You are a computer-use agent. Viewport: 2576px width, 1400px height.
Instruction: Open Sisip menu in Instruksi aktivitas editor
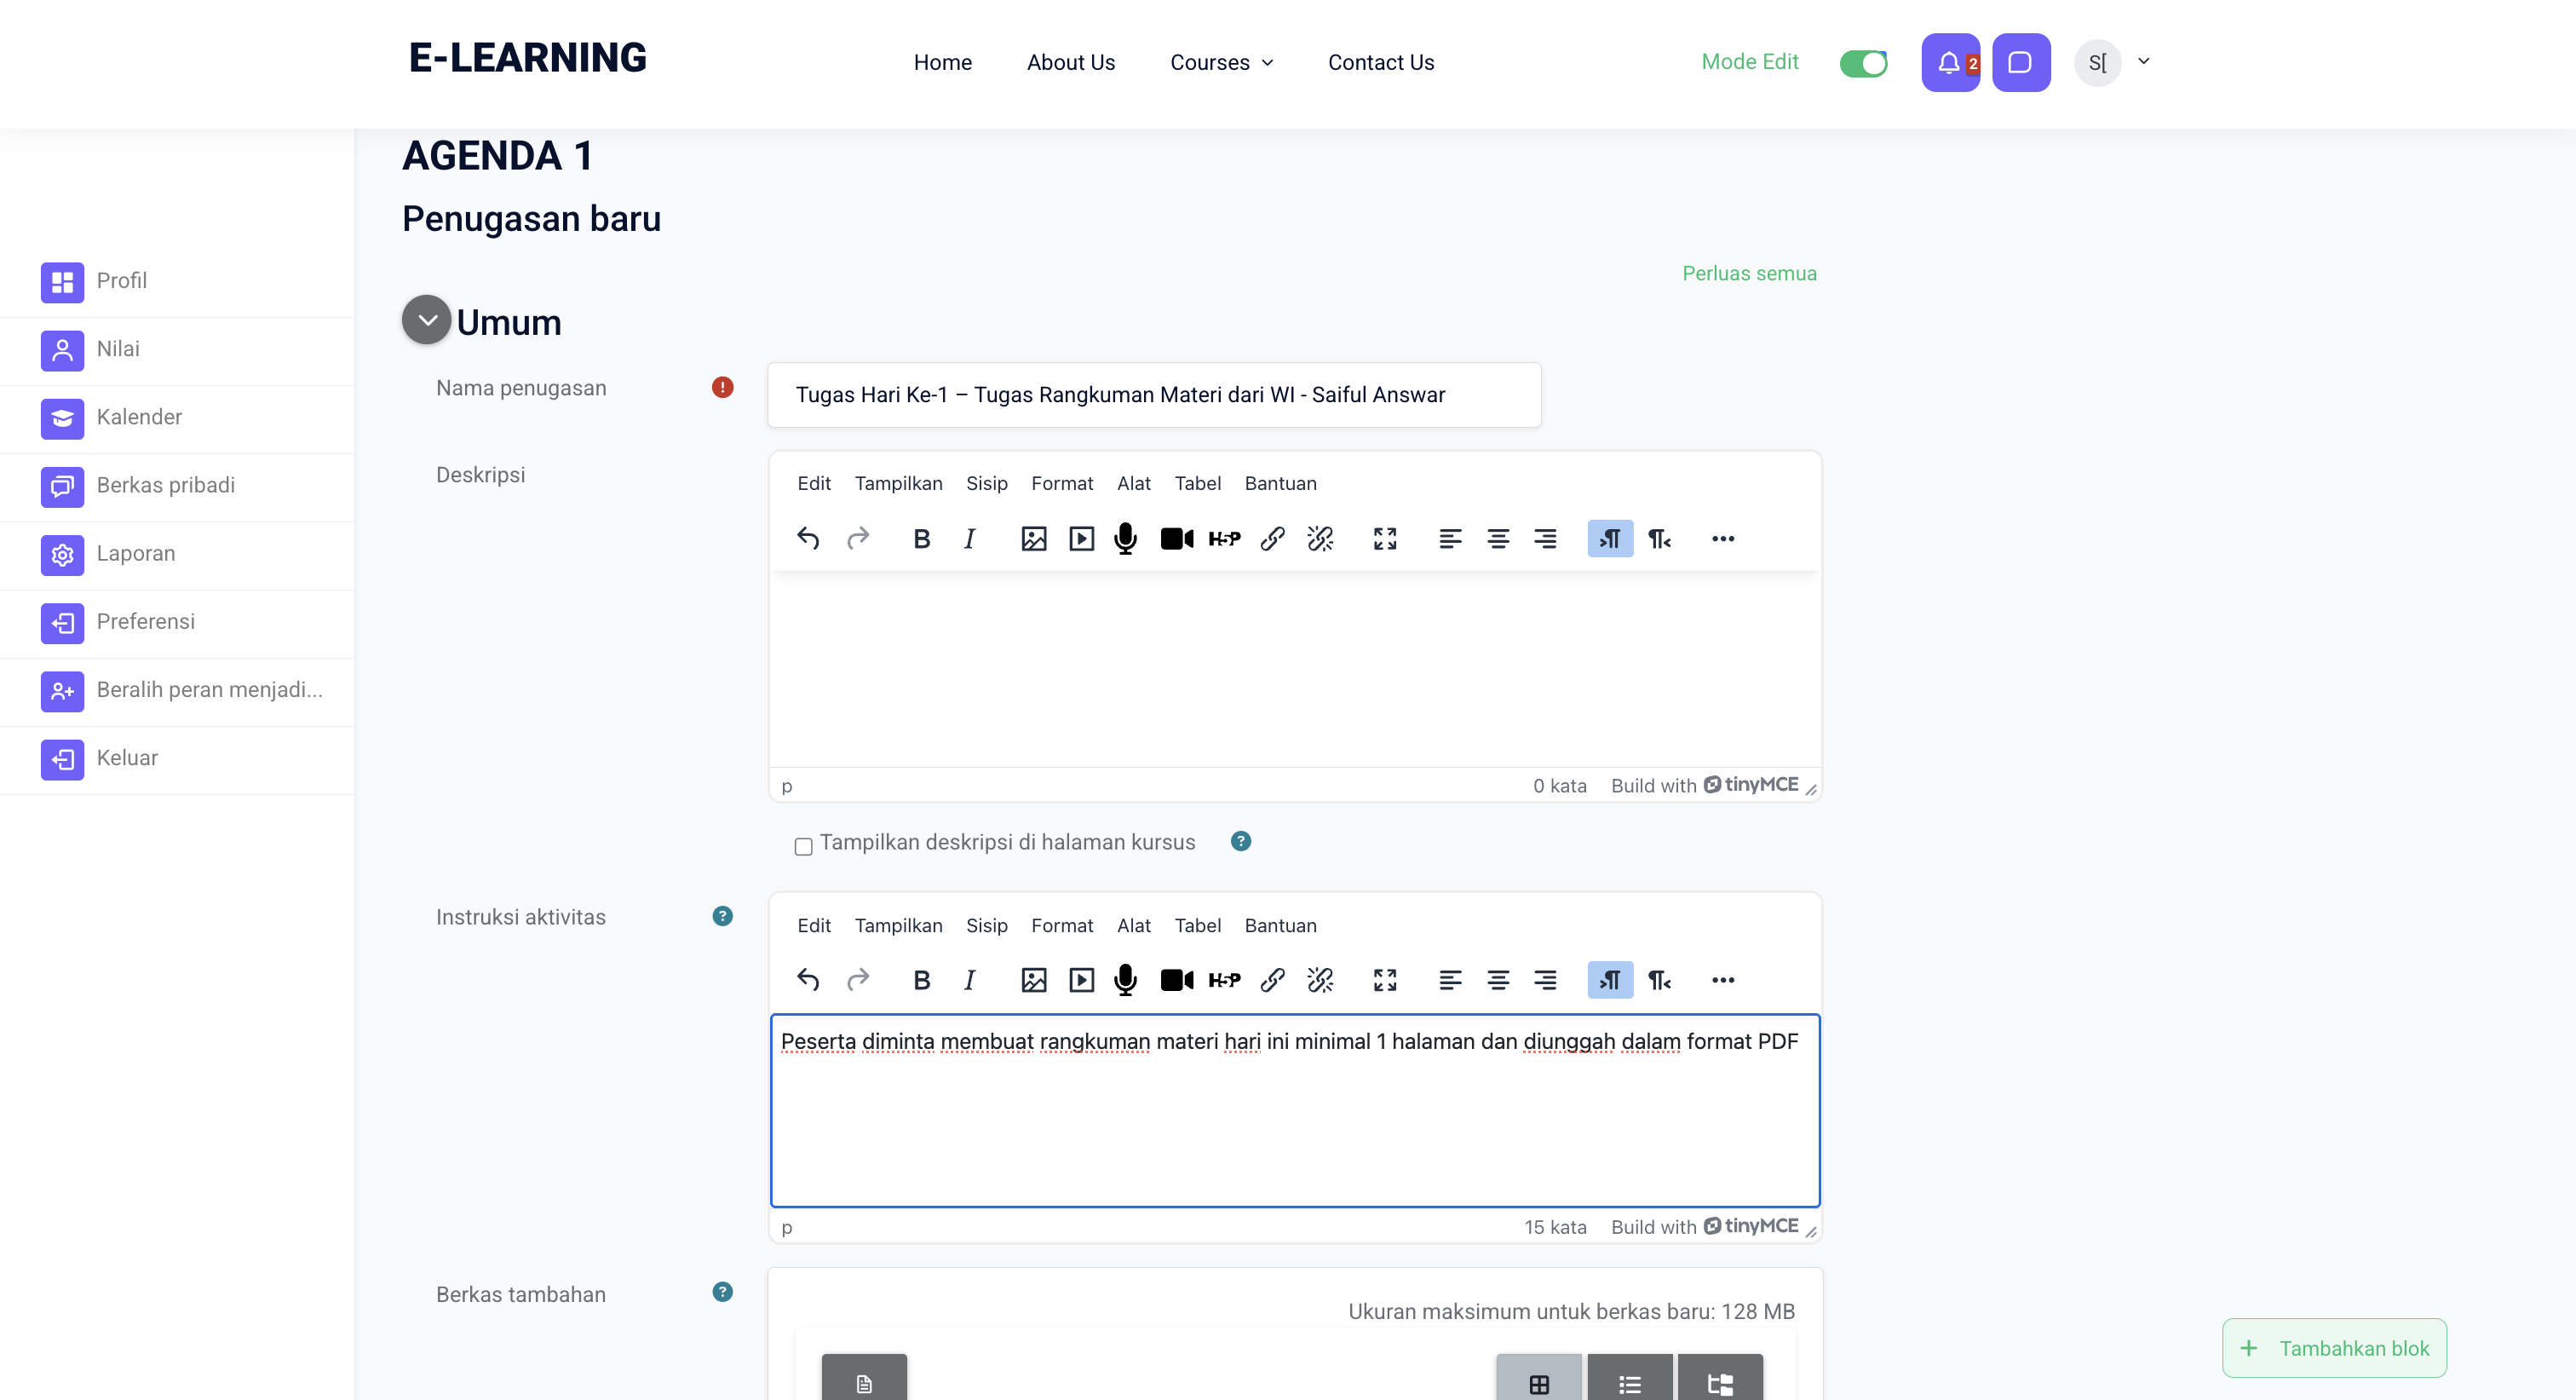point(986,925)
